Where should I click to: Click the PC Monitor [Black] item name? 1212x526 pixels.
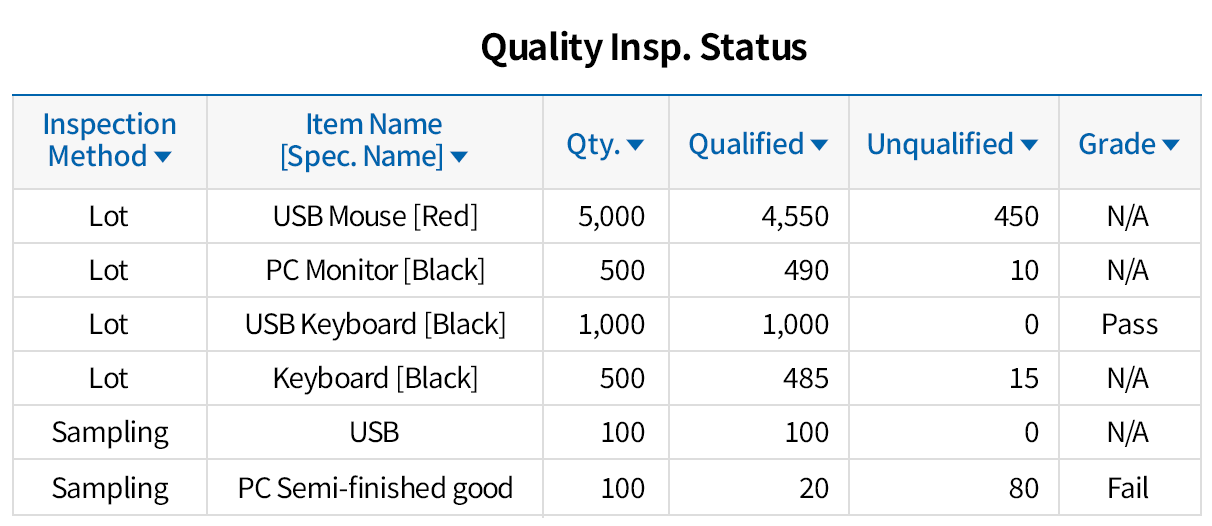375,270
